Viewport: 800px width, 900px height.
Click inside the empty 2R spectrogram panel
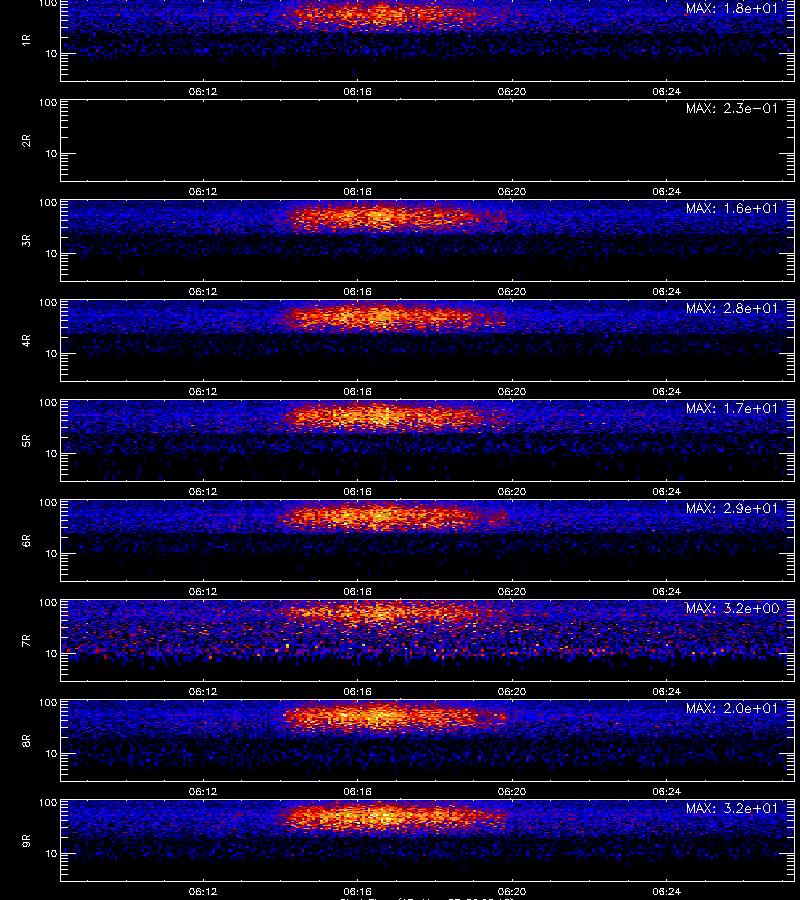point(428,141)
